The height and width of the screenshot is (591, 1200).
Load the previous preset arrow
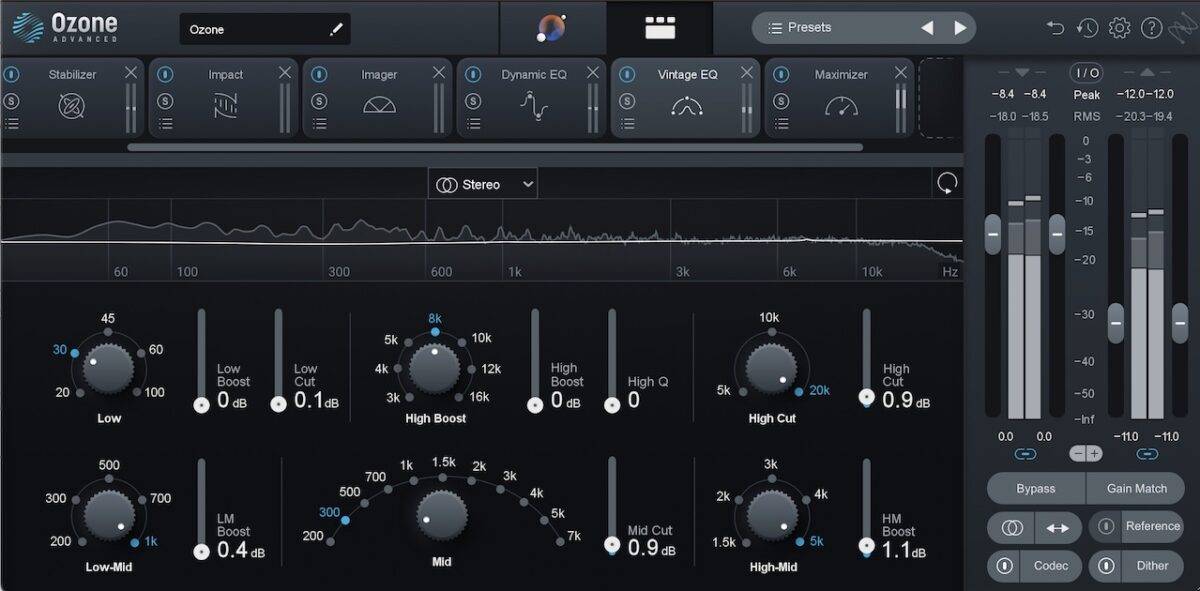tap(927, 28)
